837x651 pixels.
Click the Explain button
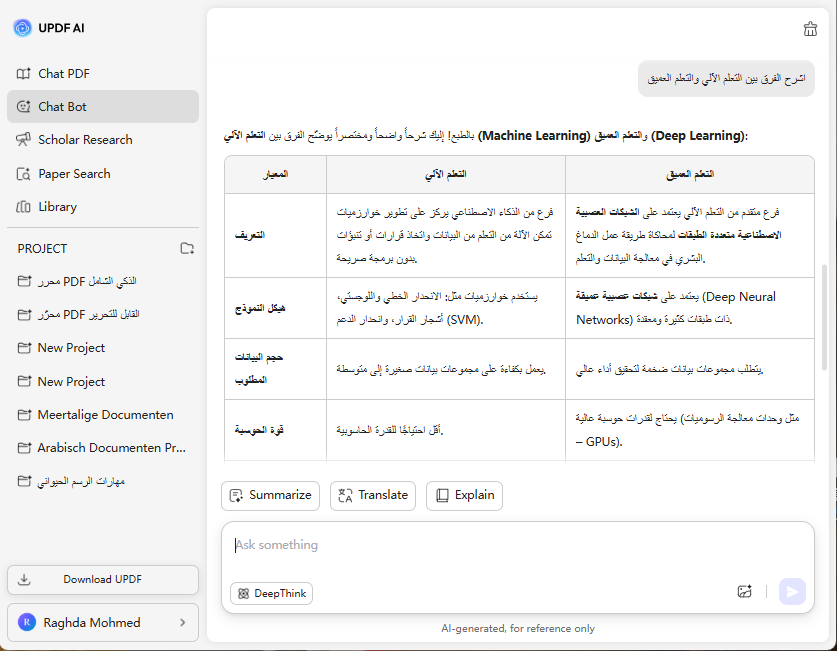(x=464, y=495)
